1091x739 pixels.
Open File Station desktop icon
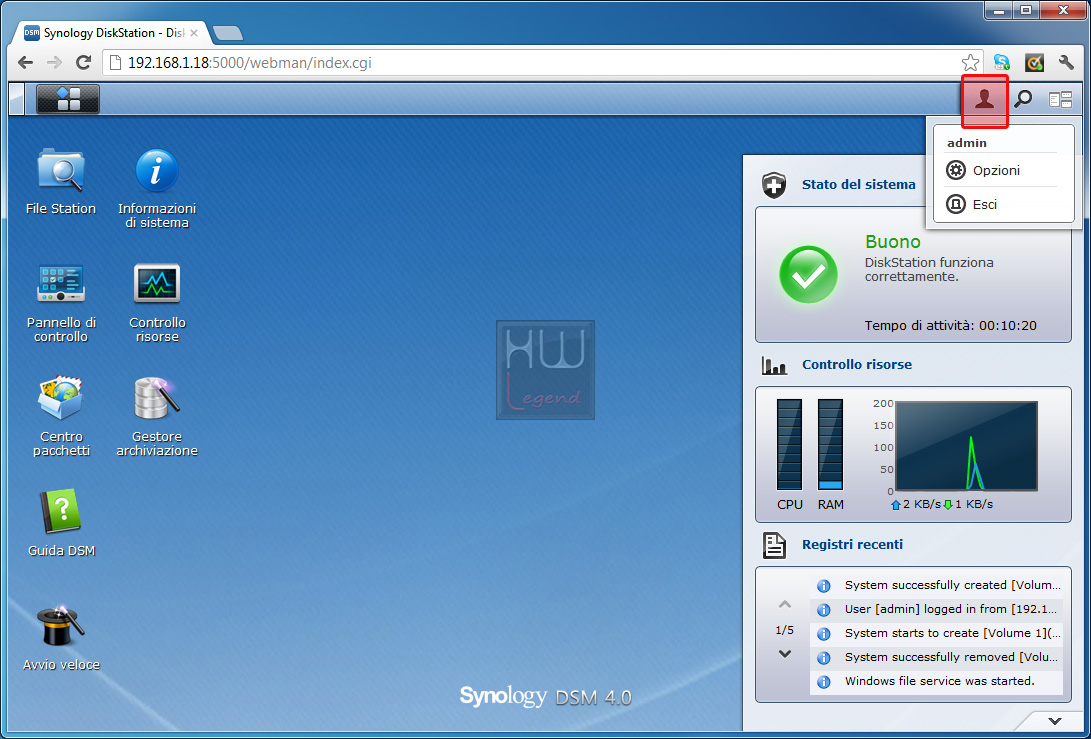click(x=61, y=181)
